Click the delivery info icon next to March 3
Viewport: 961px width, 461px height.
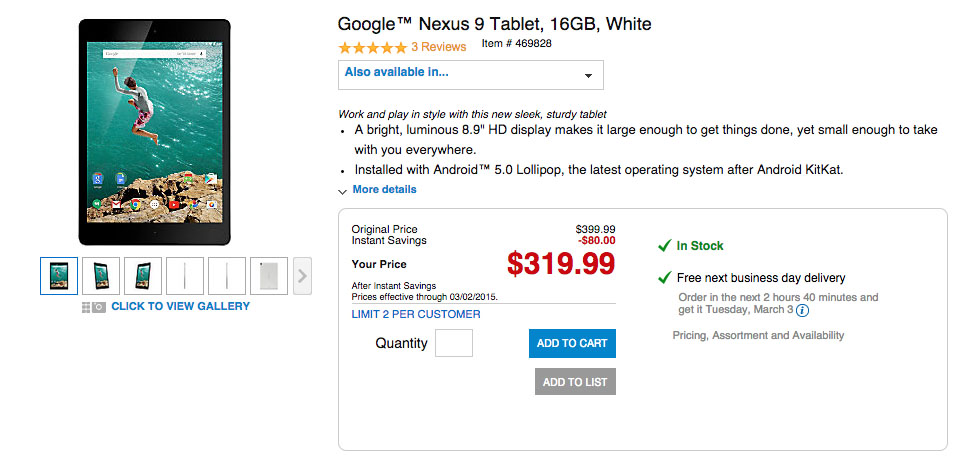(802, 311)
